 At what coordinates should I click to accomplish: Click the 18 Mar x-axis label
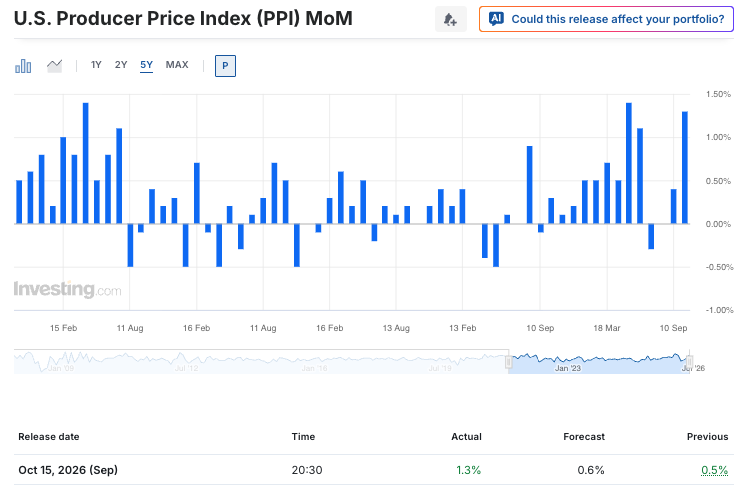click(606, 328)
